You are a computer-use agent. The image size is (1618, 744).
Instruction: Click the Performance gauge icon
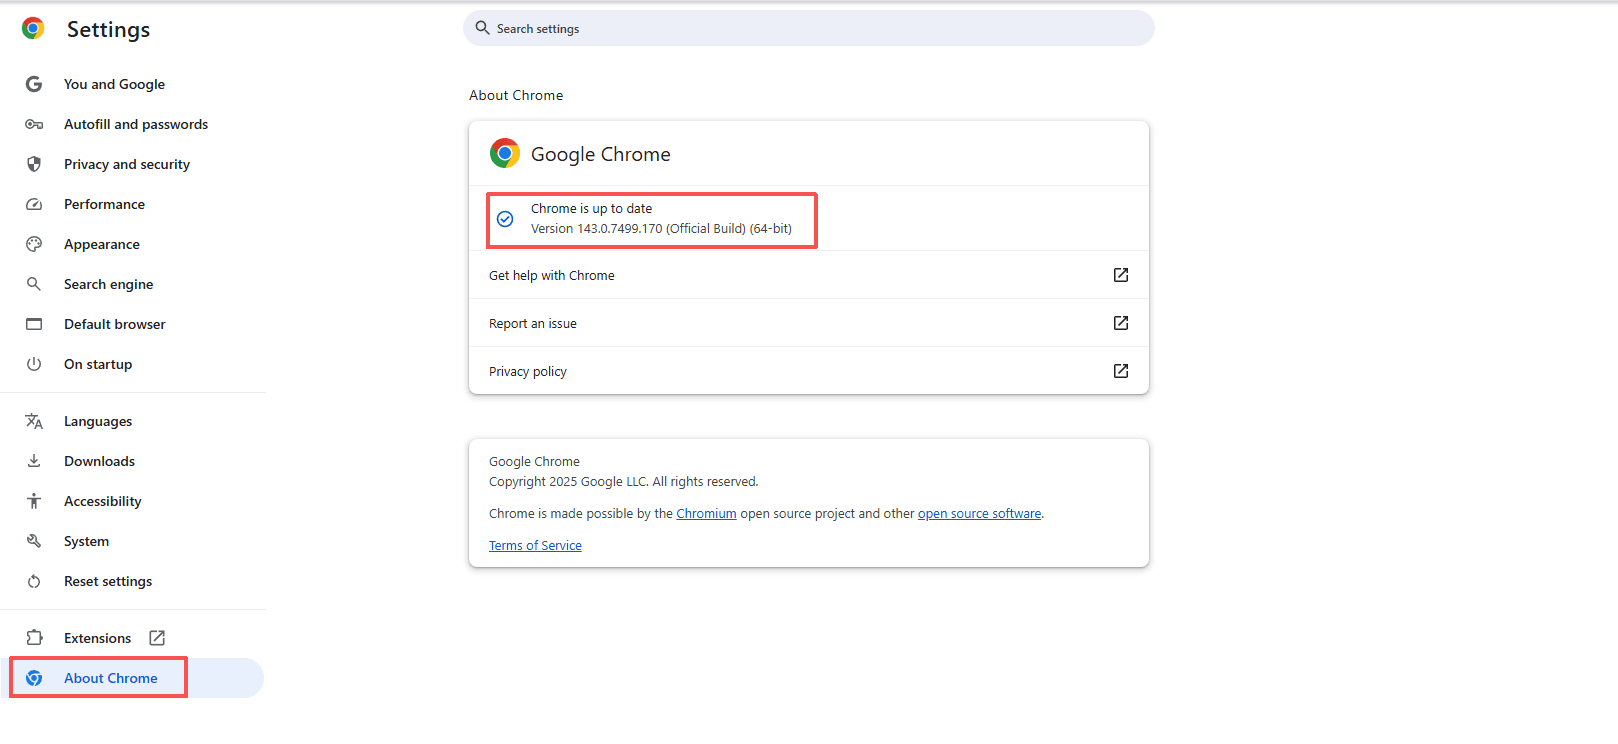pos(34,204)
